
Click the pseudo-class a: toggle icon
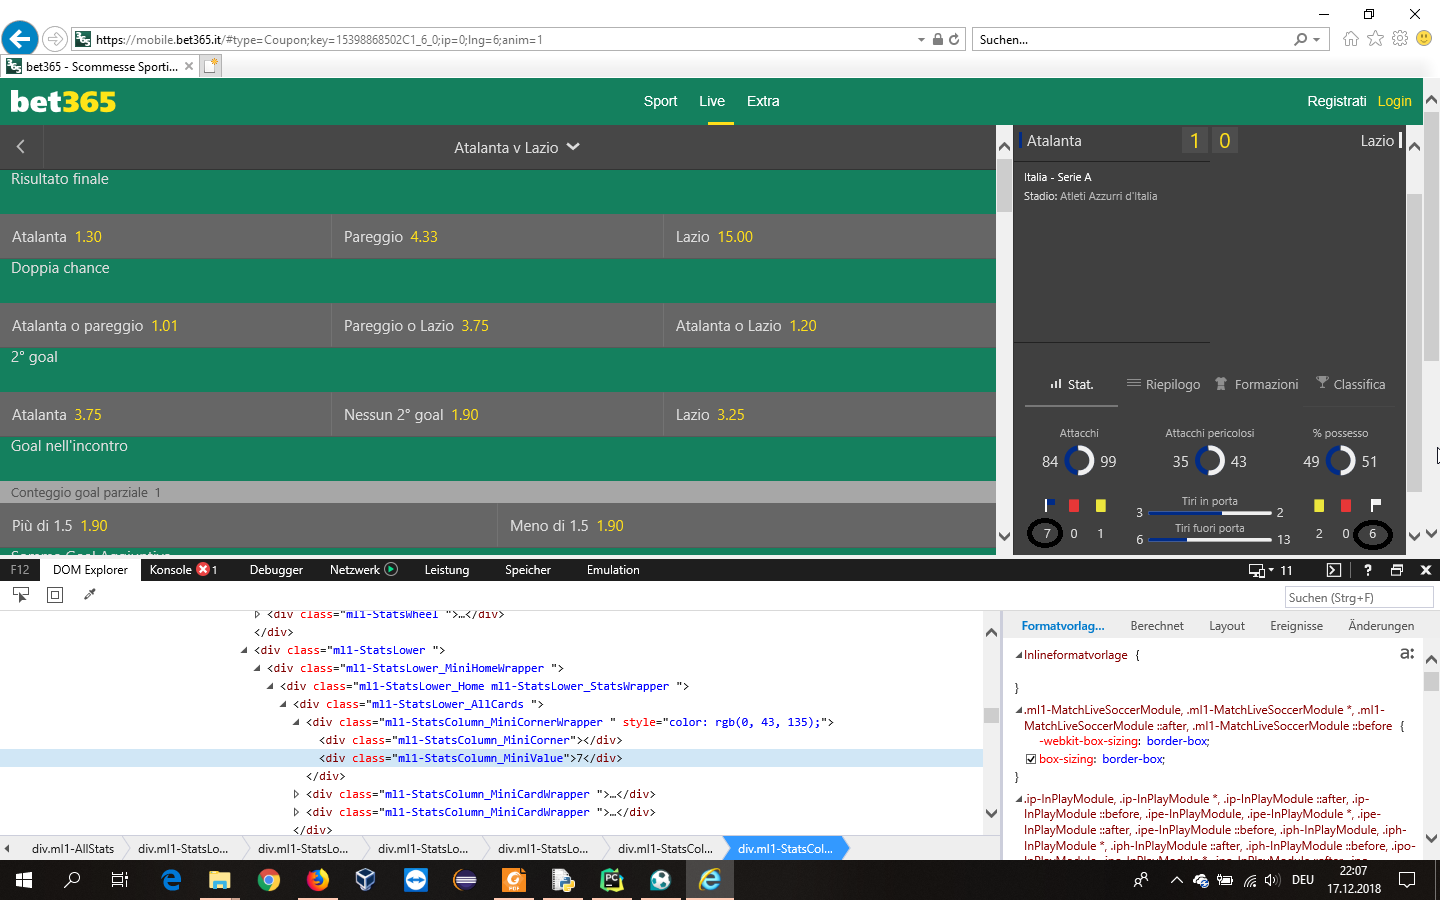[1407, 653]
